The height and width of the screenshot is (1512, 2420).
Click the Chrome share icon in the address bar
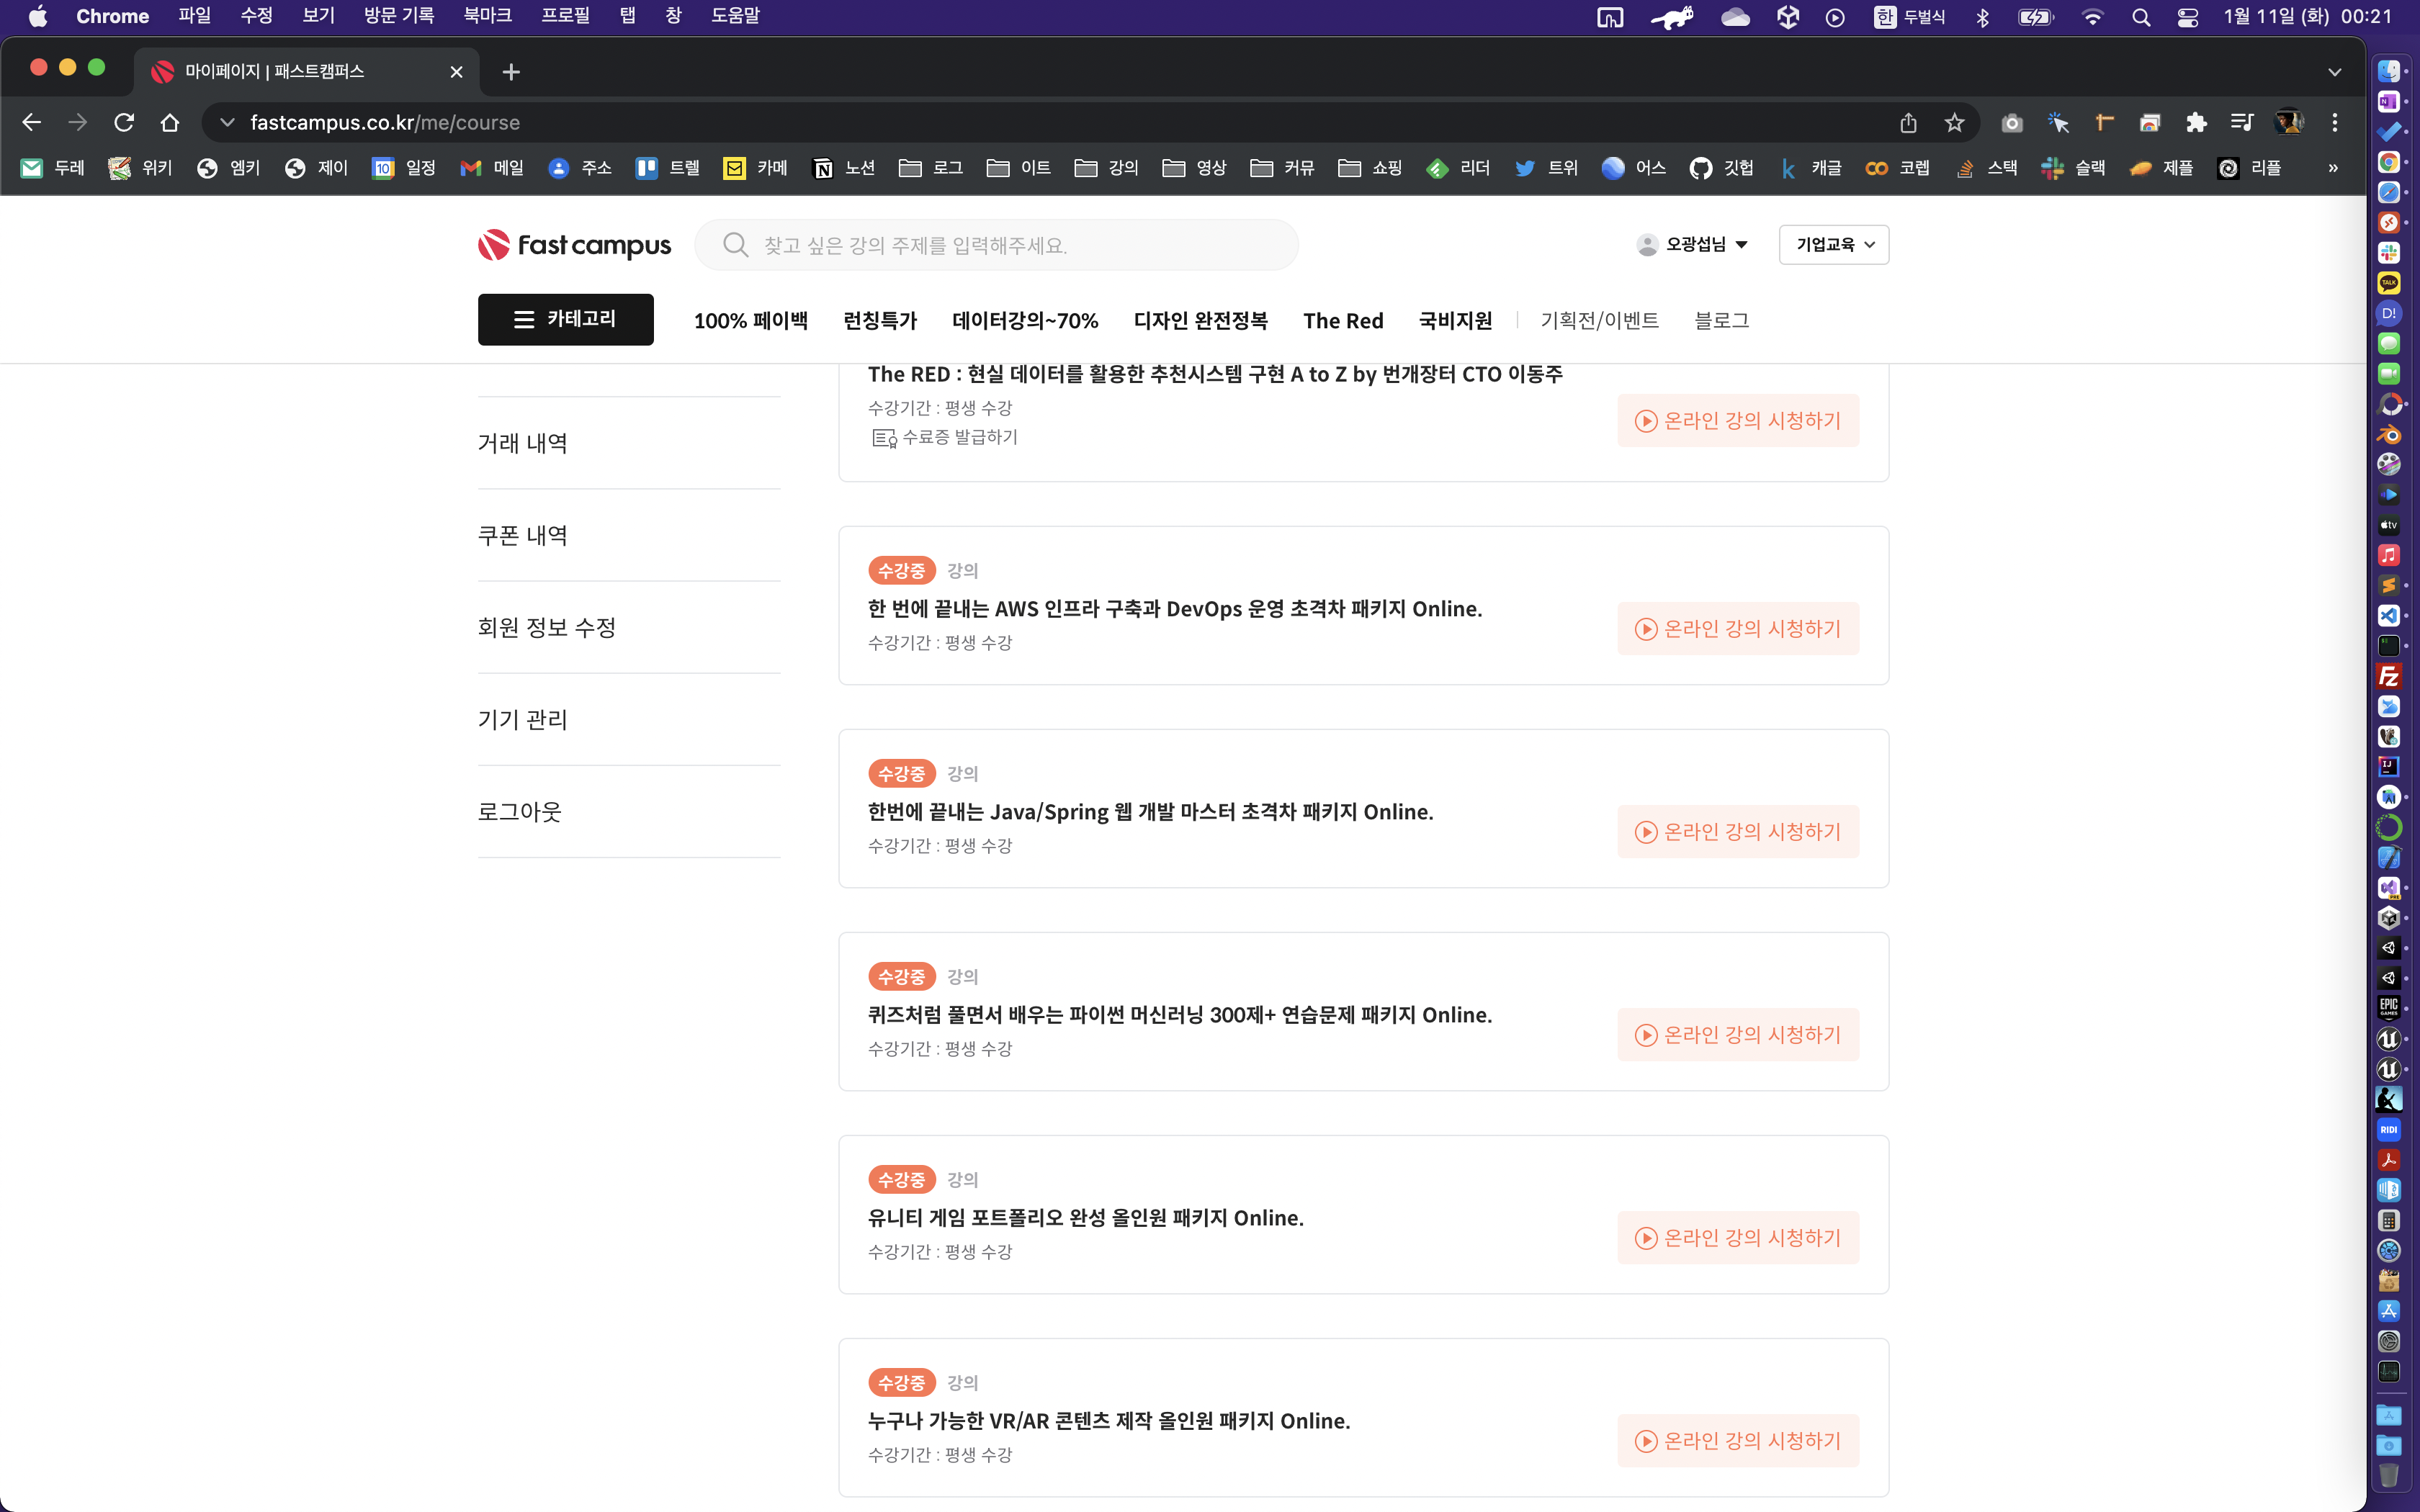point(1908,122)
